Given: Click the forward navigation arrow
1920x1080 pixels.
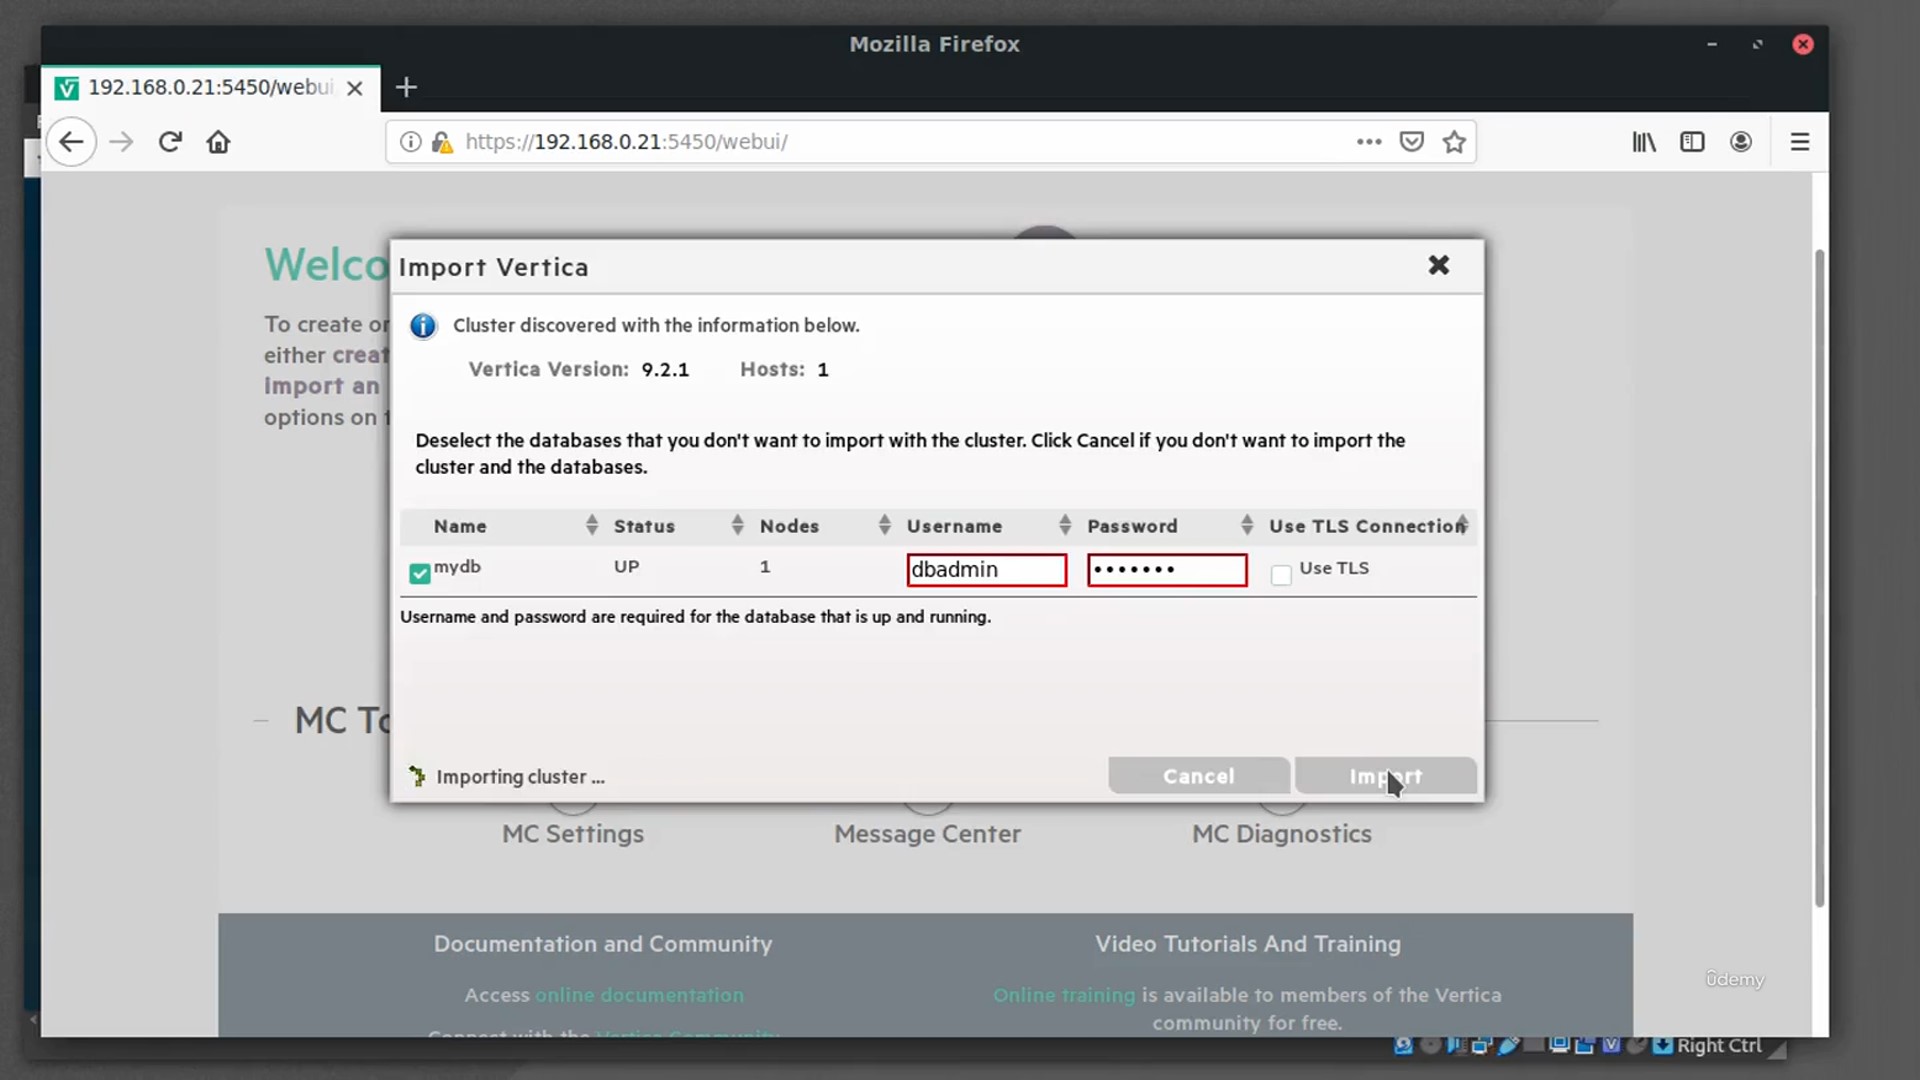Looking at the screenshot, I should [121, 142].
